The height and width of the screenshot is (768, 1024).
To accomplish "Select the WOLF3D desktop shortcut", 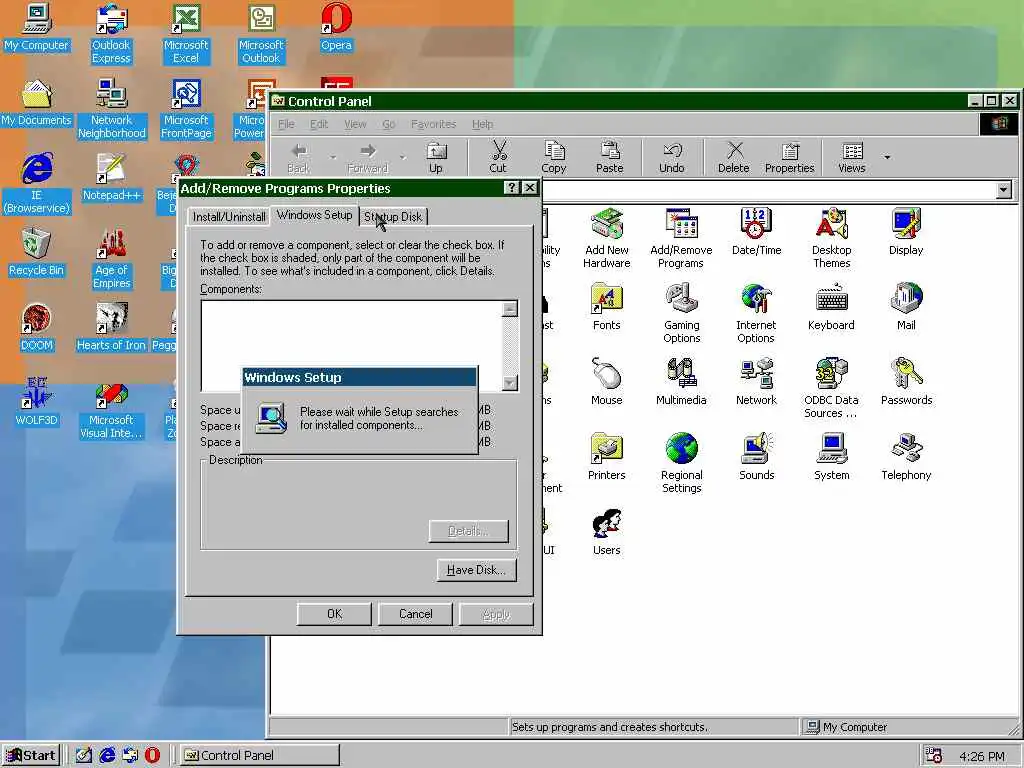I will (37, 402).
